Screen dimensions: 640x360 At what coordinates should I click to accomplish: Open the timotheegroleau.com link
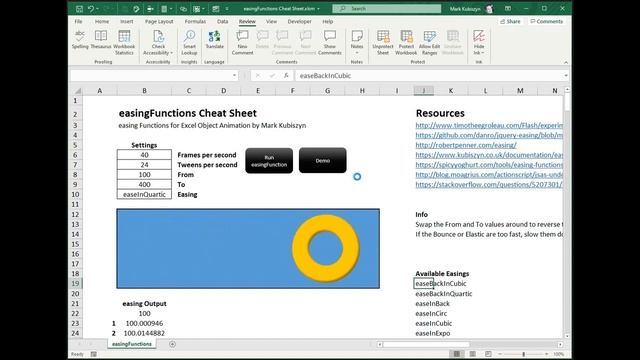pos(489,125)
